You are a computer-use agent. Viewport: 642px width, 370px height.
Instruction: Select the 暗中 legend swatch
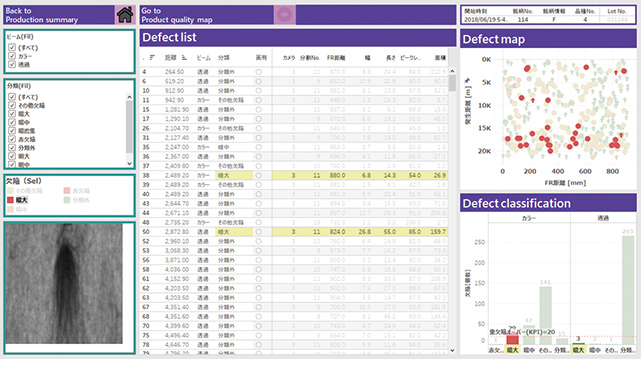pos(11,210)
